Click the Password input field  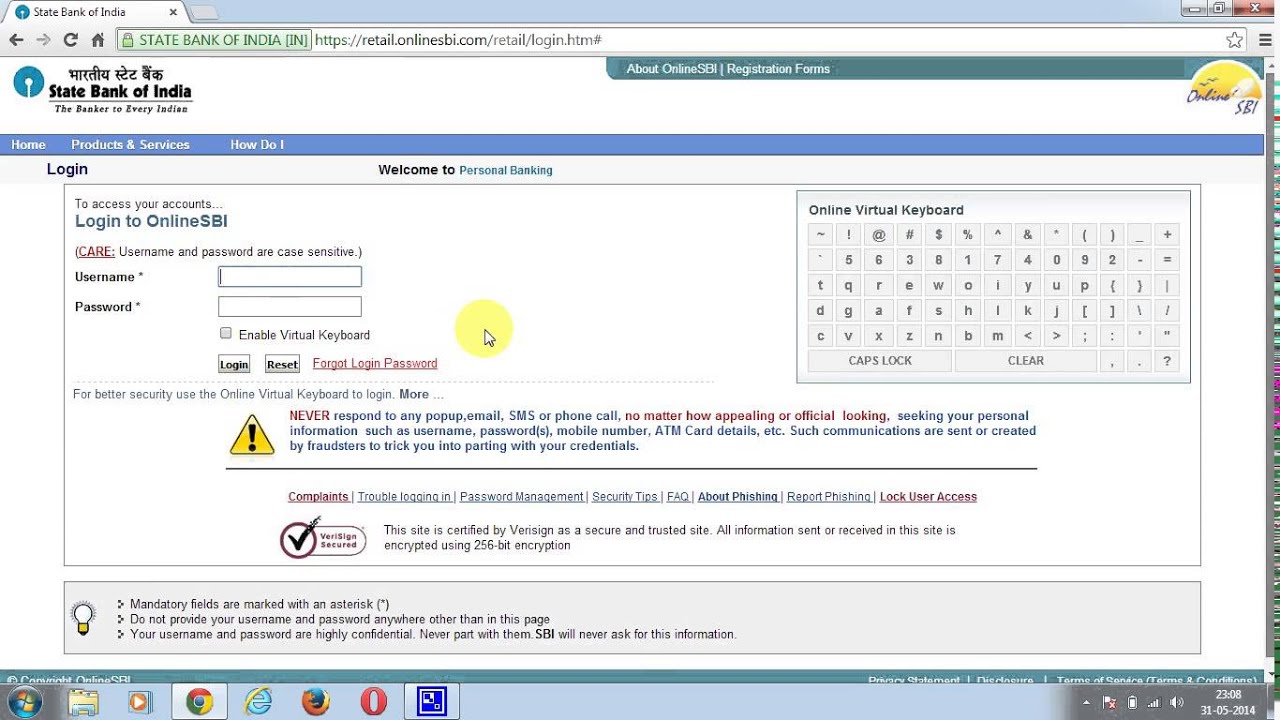click(x=290, y=307)
